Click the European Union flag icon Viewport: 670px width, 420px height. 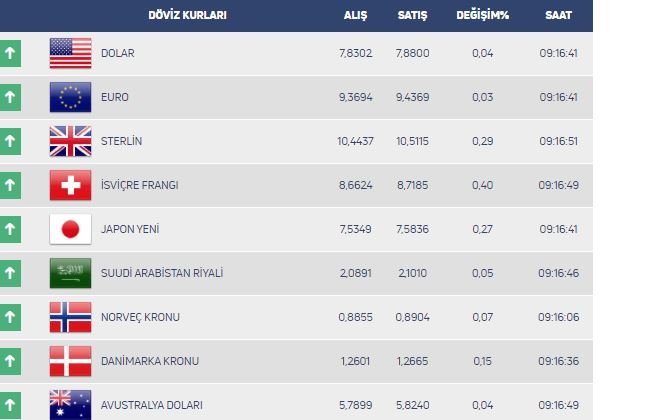click(70, 97)
